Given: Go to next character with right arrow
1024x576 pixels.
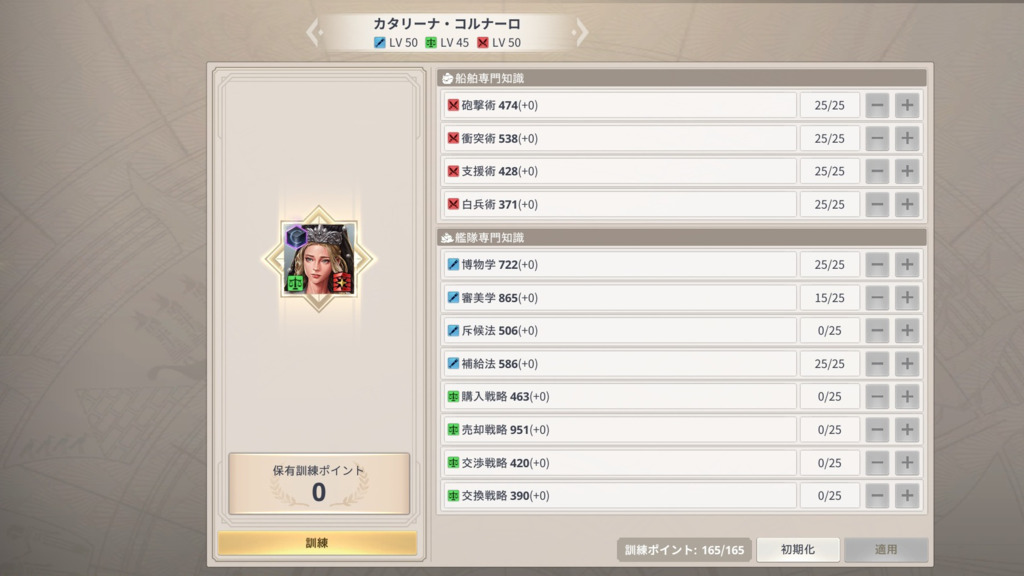Looking at the screenshot, I should coord(580,32).
